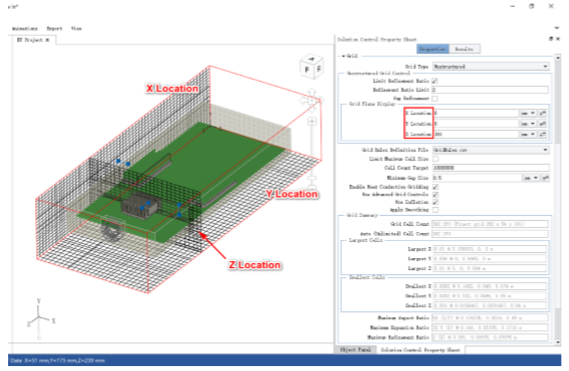Viewport: 569px width, 371px height.
Task: Toggle the Limit Refinement Ratio checkbox
Action: pos(435,81)
